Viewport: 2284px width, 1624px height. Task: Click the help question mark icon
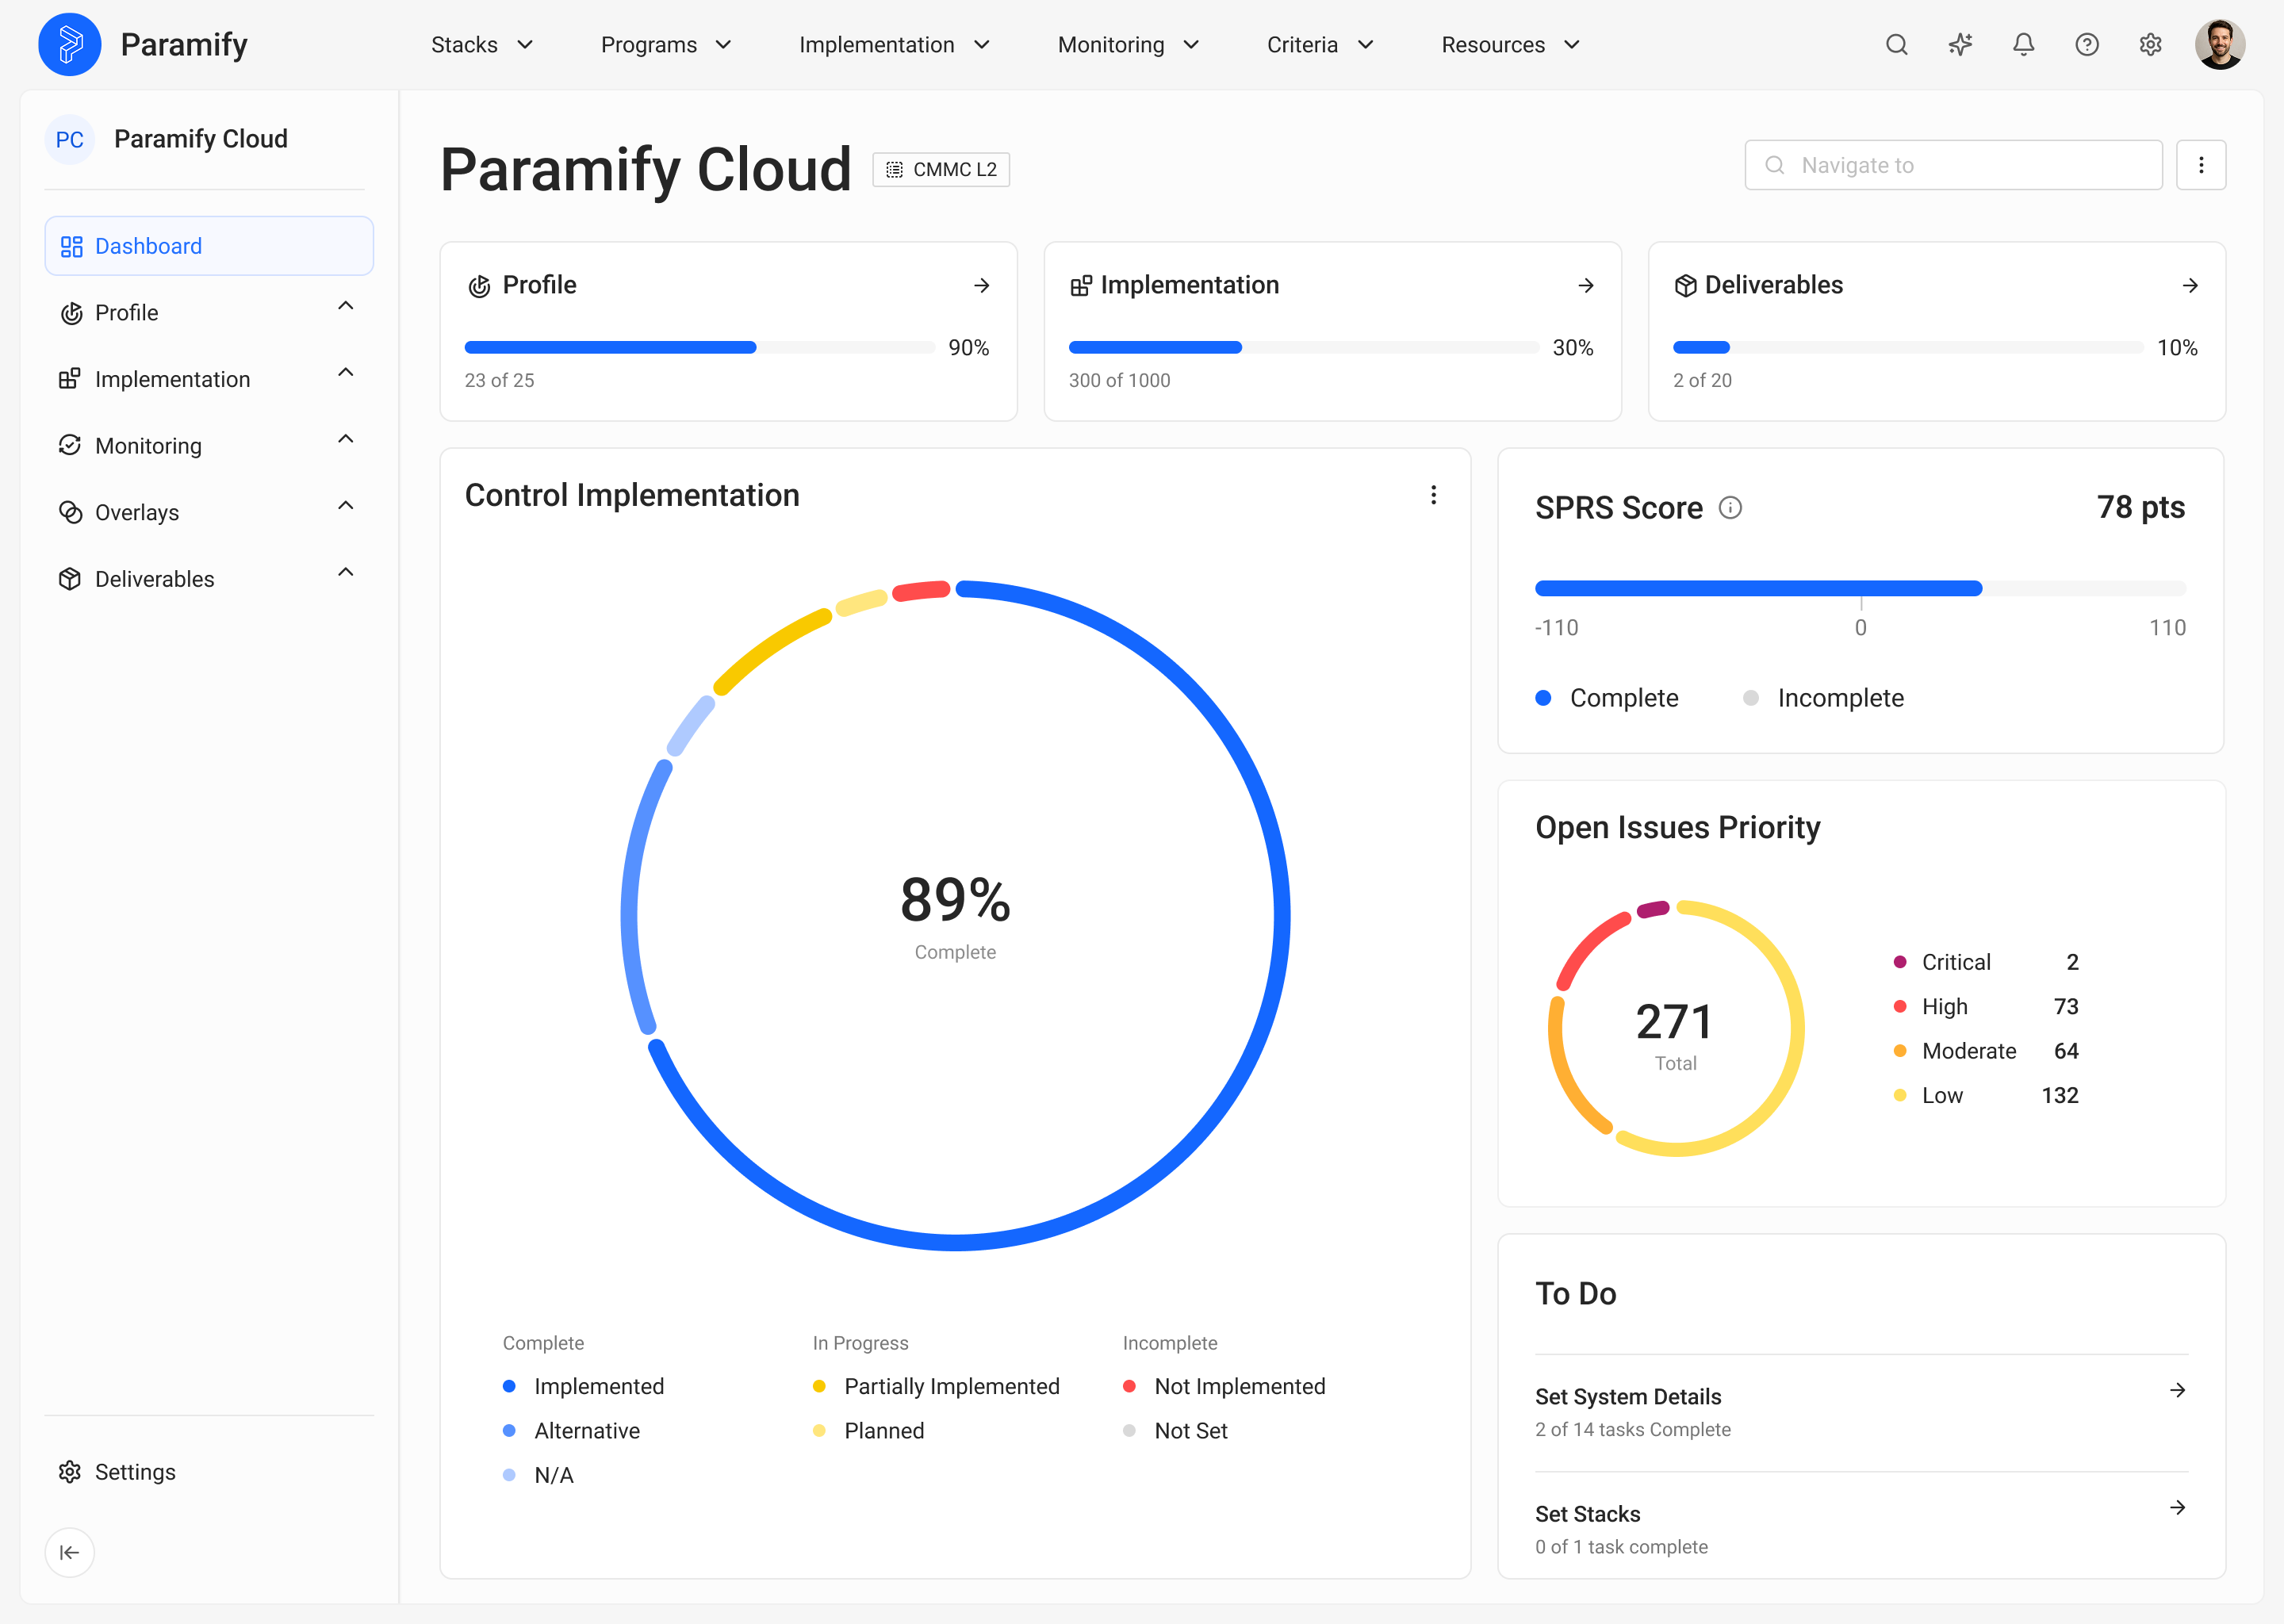2087,45
